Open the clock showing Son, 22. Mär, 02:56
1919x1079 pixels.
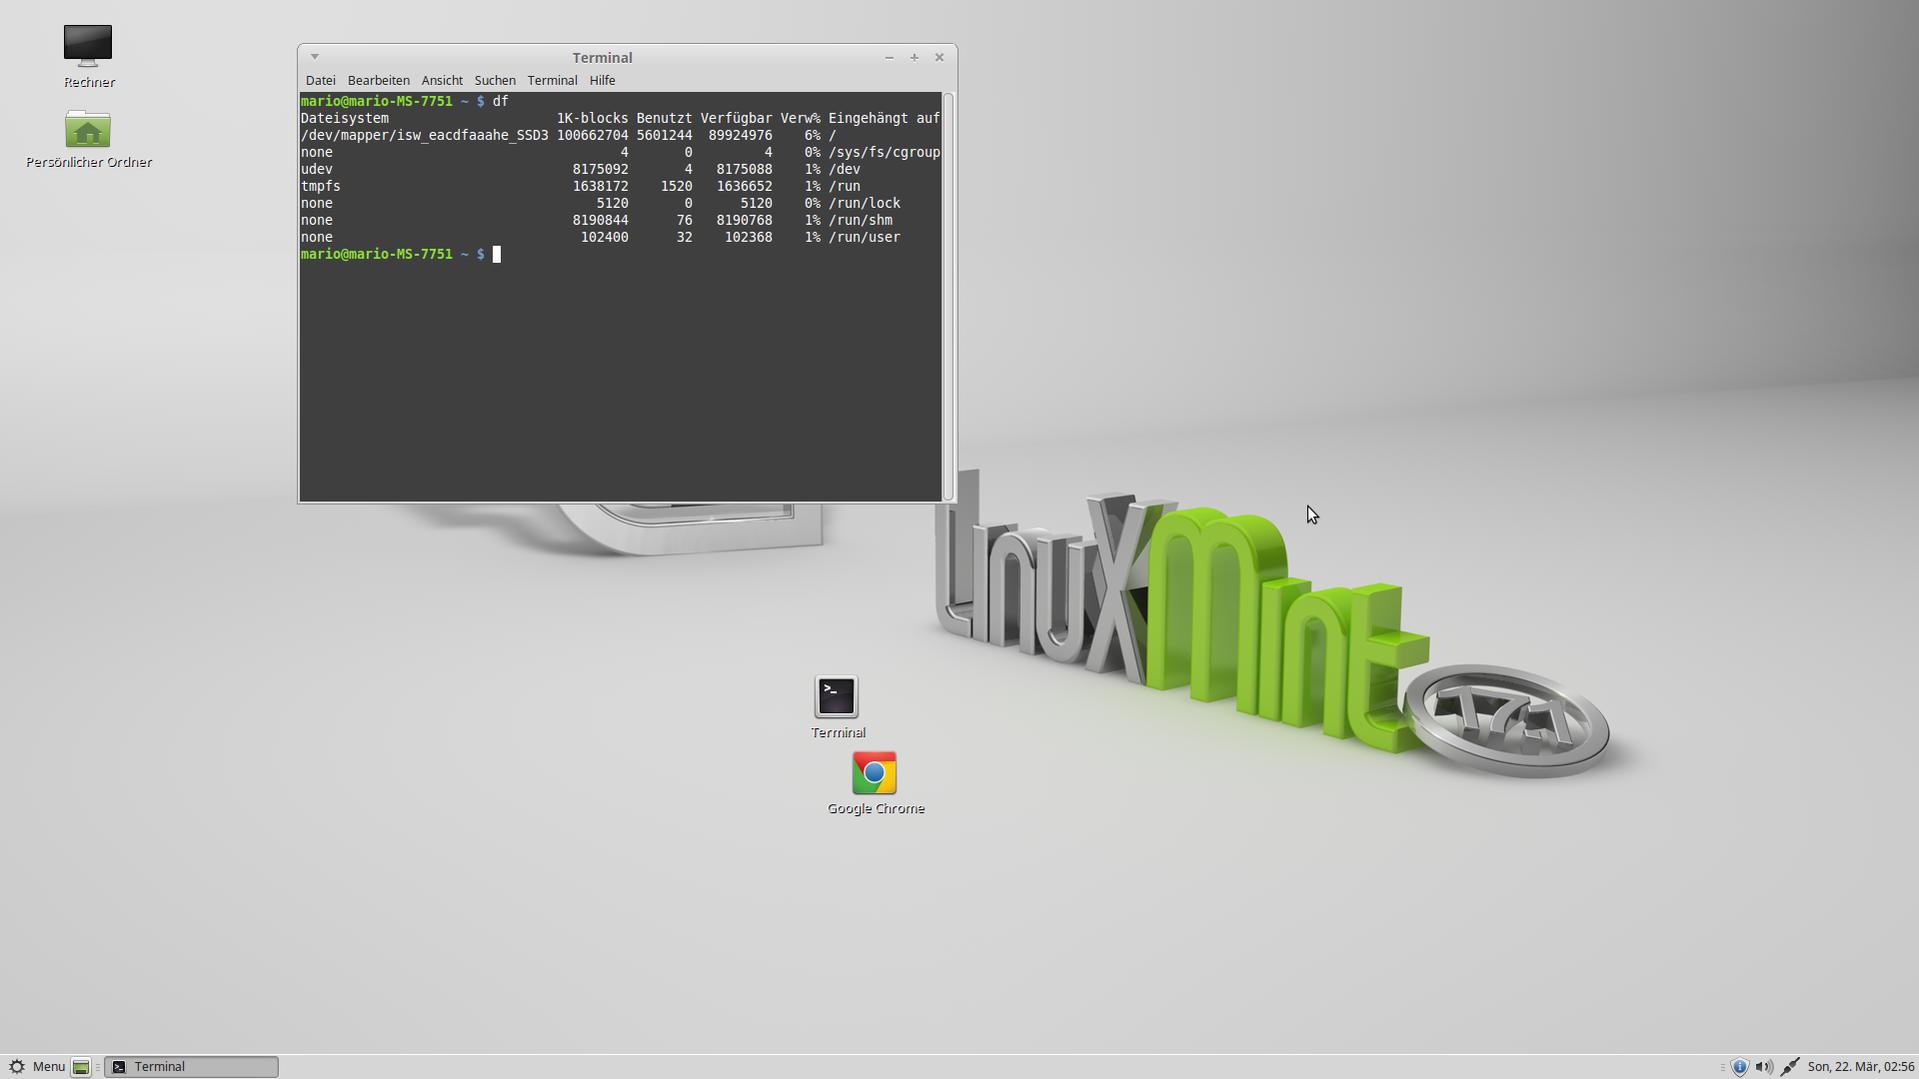point(1860,1067)
